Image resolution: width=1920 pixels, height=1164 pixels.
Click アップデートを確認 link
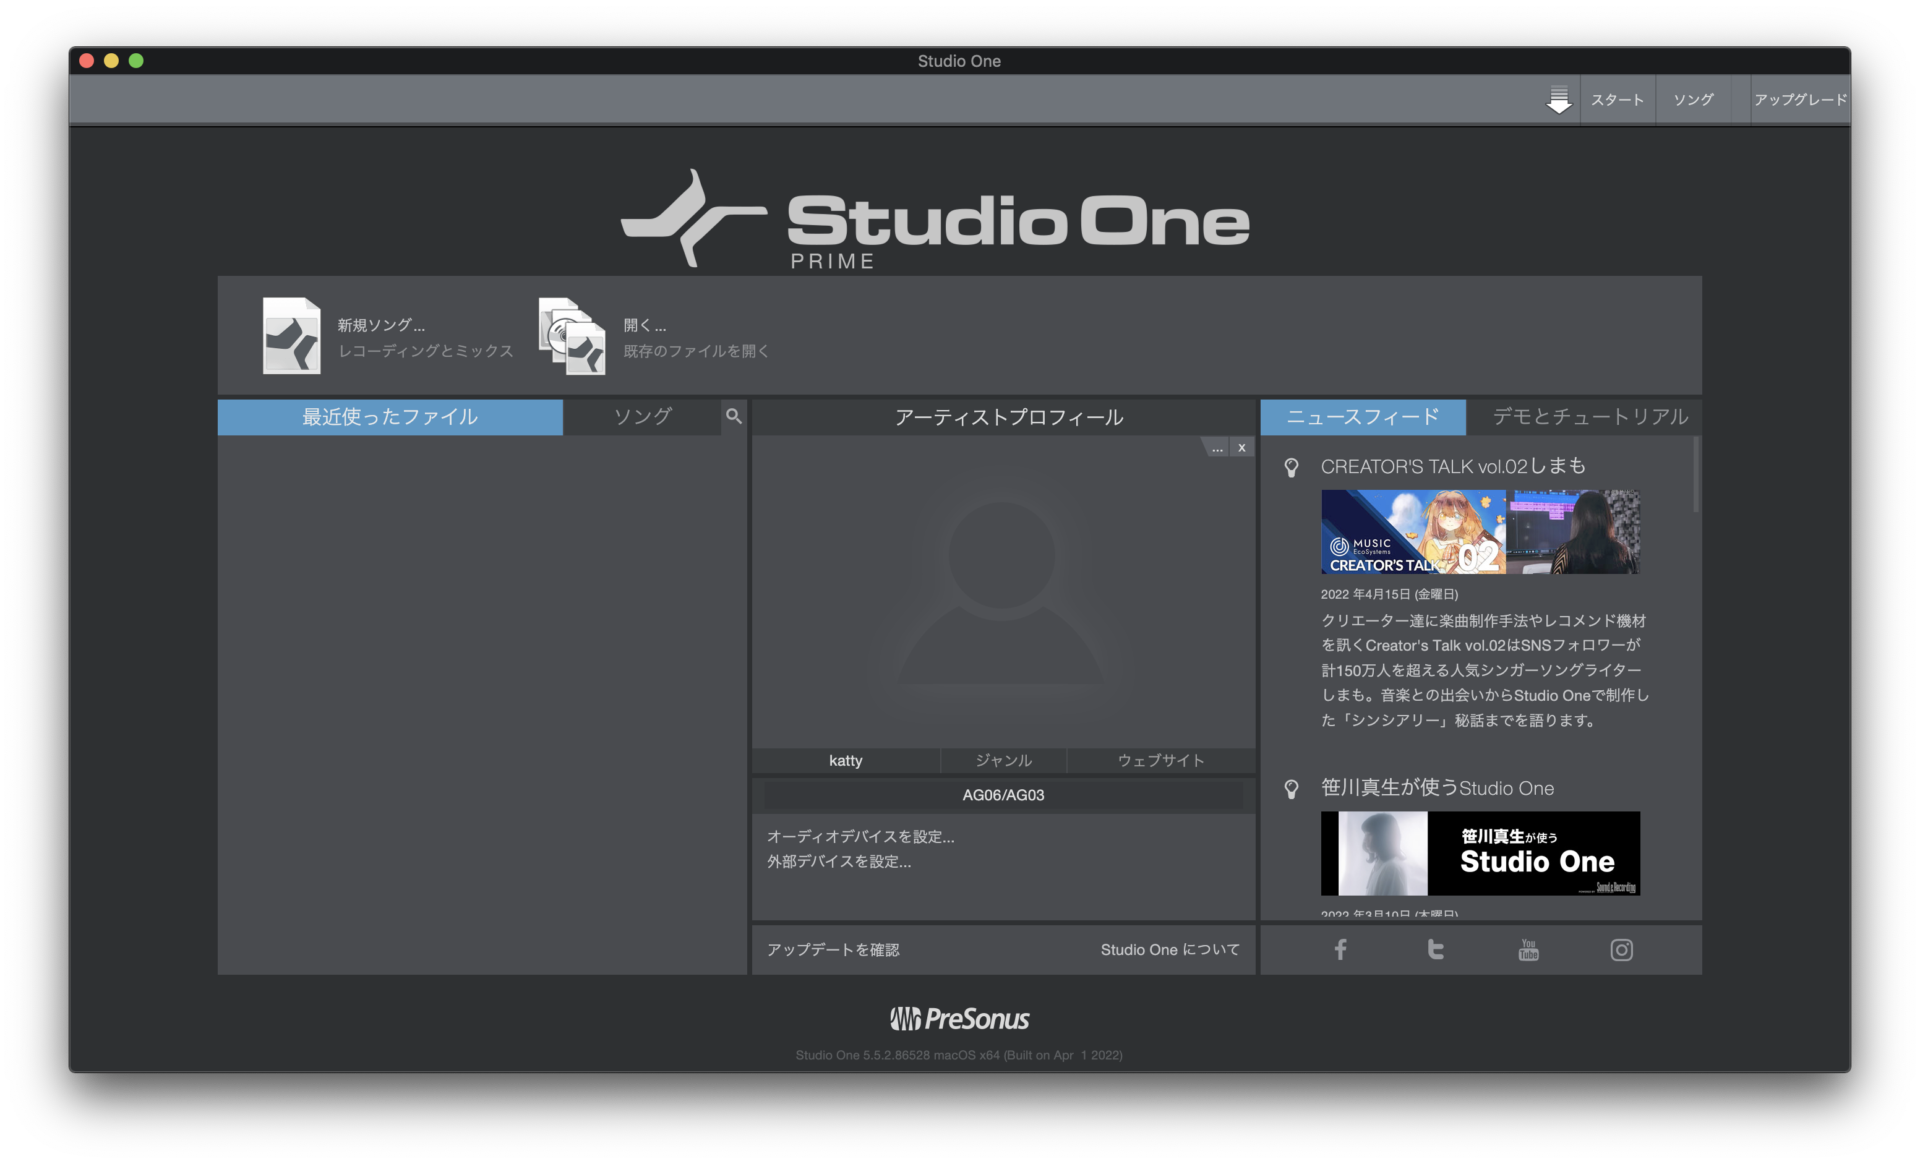pyautogui.click(x=833, y=950)
